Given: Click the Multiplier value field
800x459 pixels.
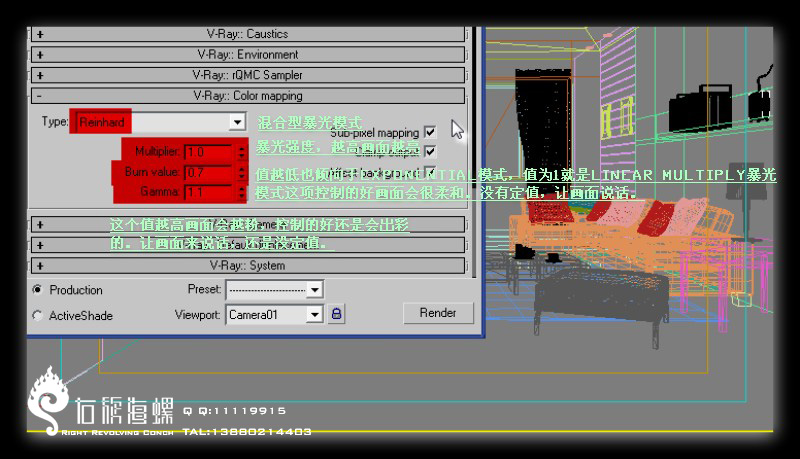Looking at the screenshot, I should click(209, 152).
